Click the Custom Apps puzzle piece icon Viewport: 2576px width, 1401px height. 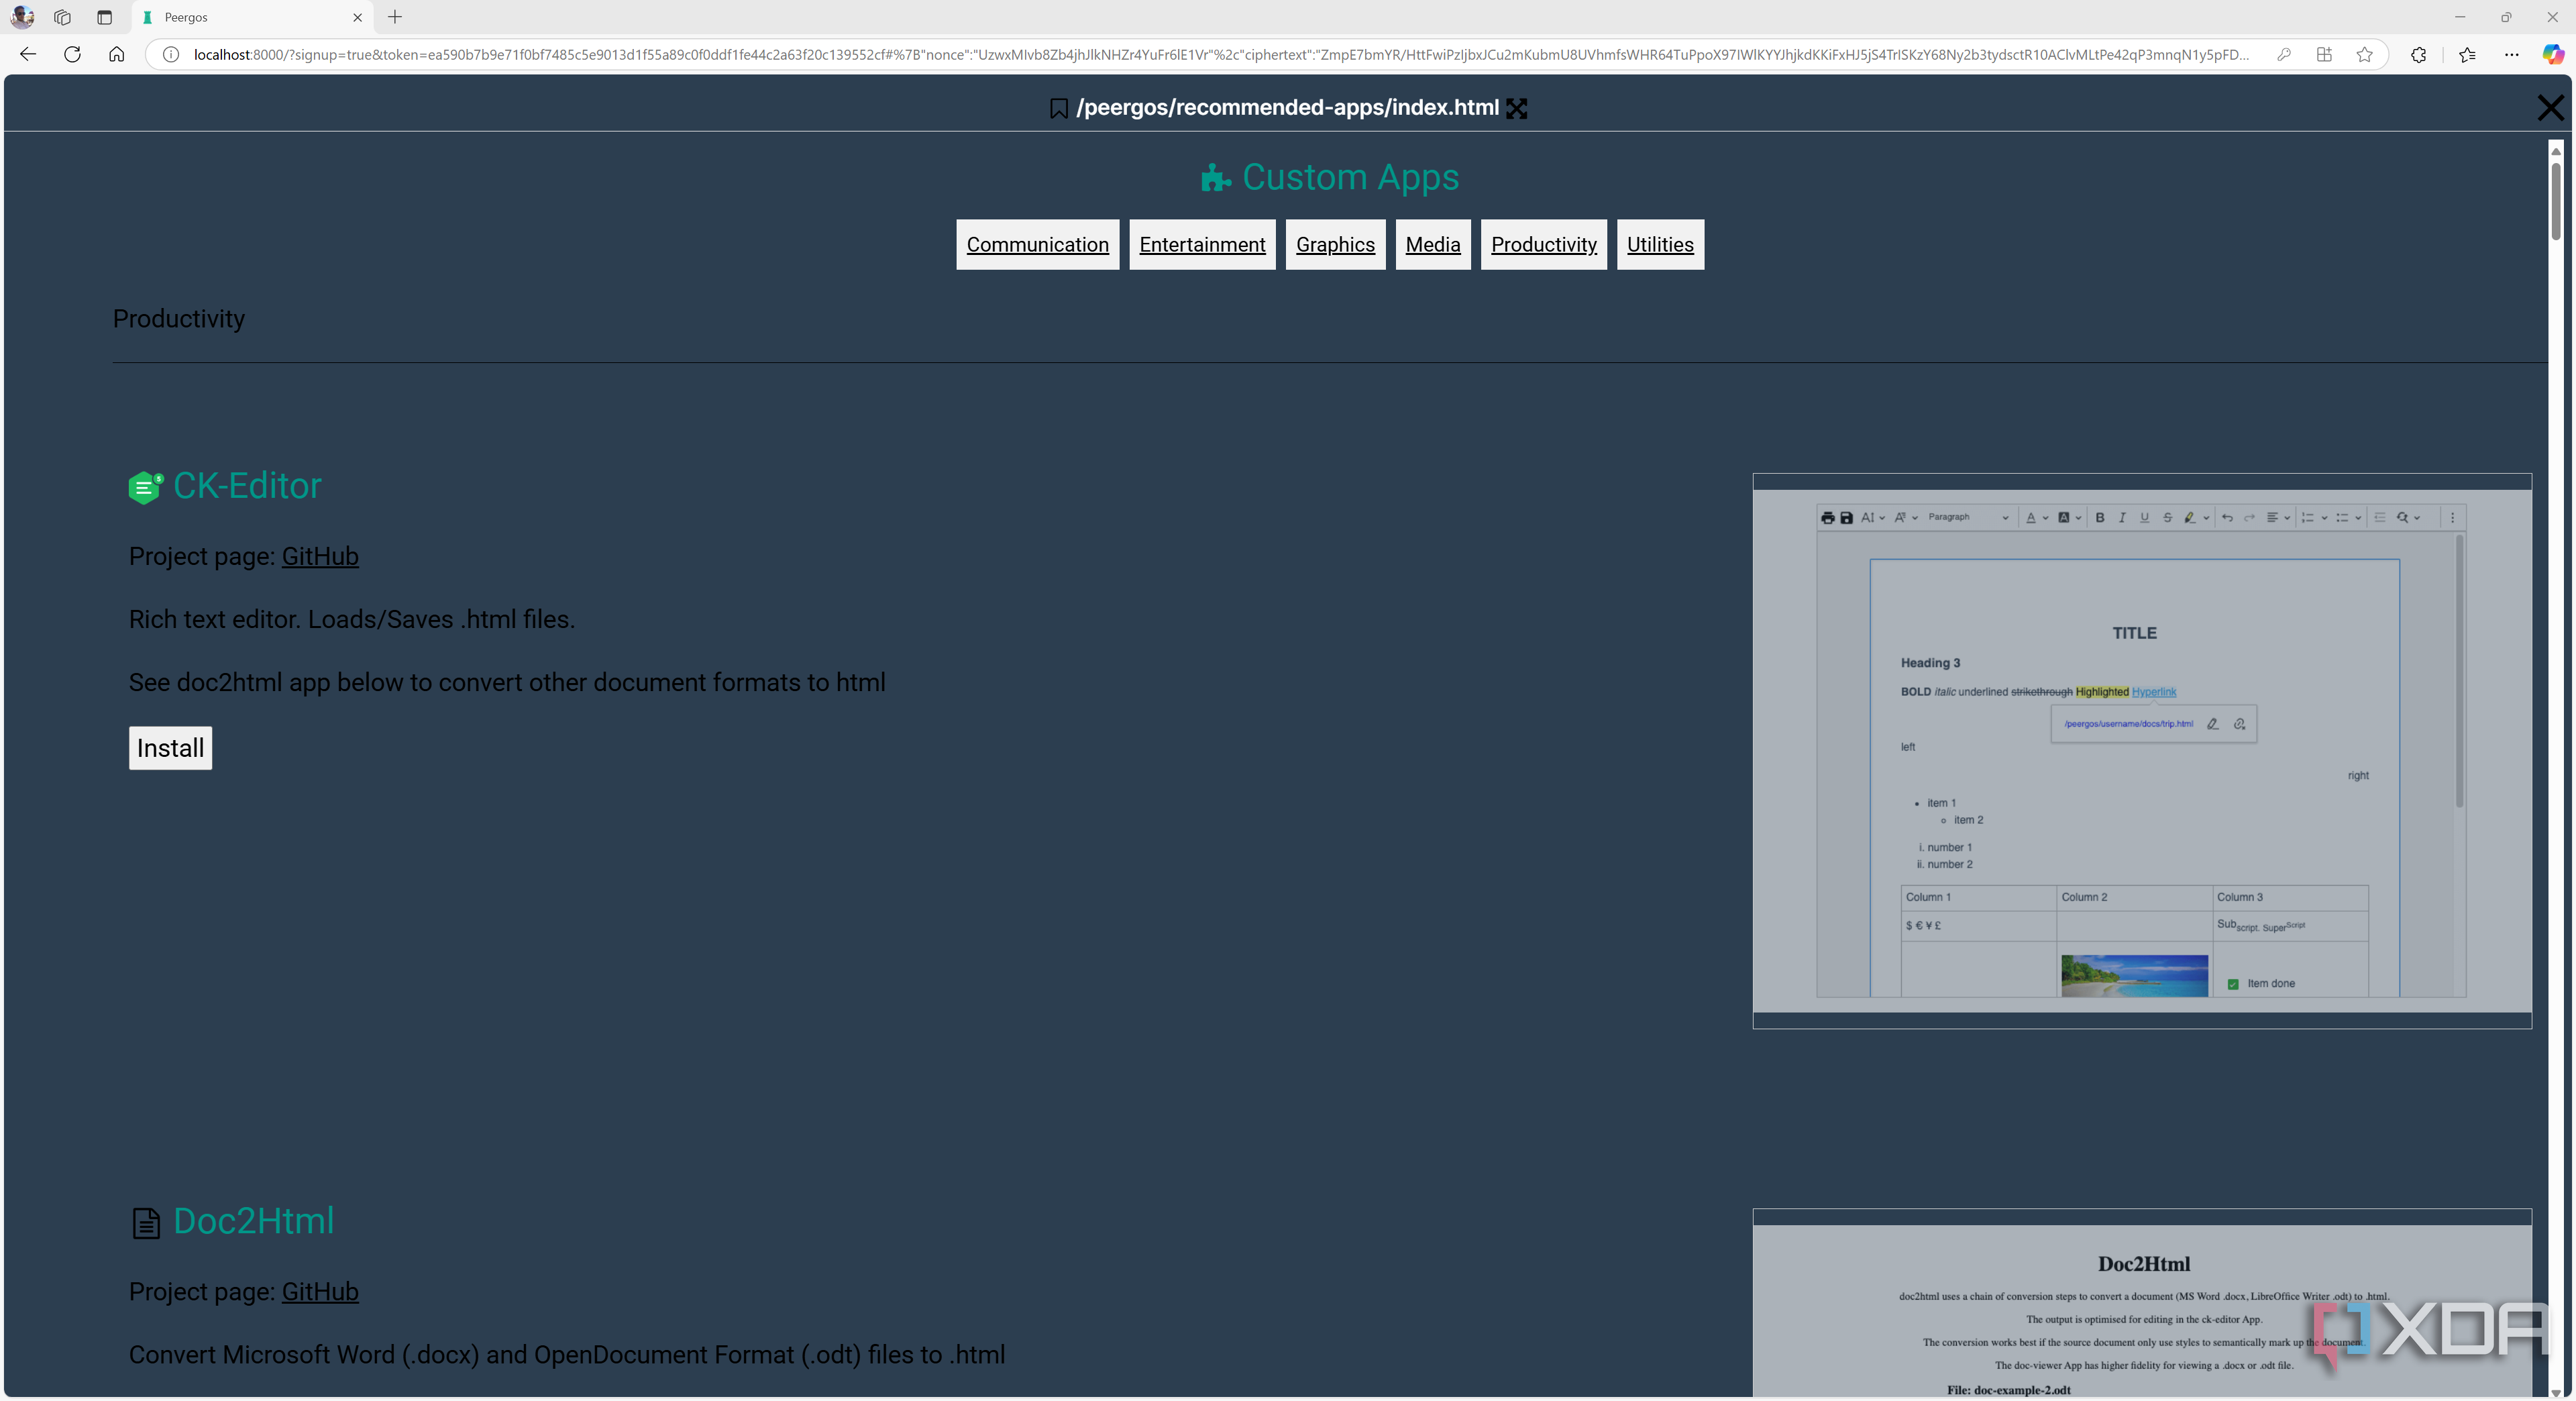1215,178
